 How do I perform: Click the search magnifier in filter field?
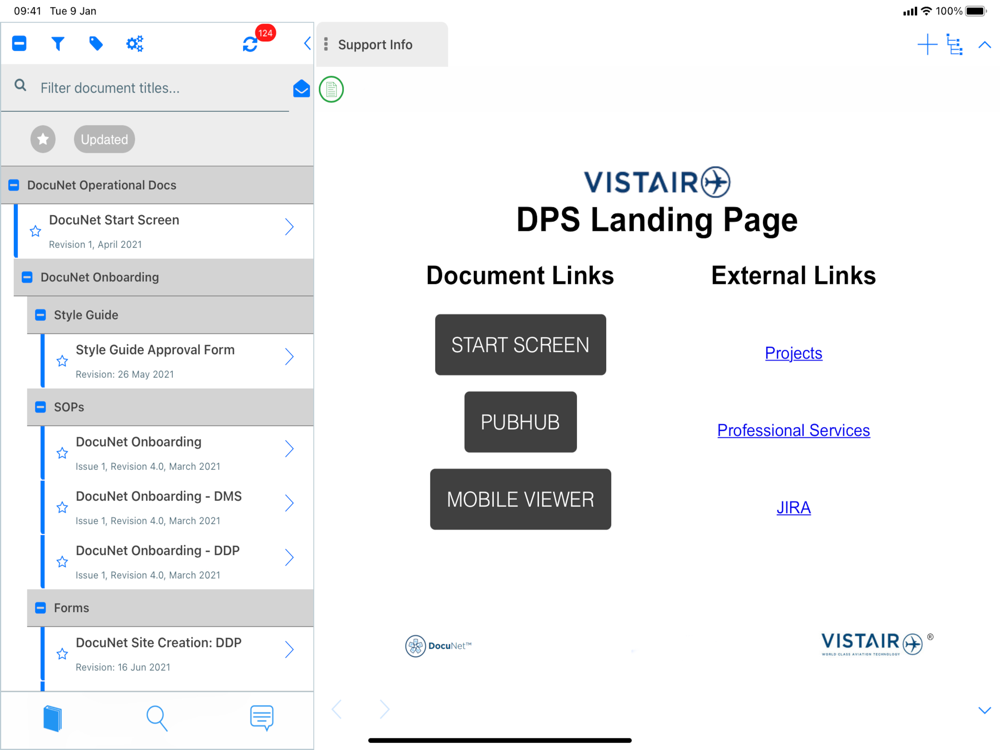coord(20,85)
